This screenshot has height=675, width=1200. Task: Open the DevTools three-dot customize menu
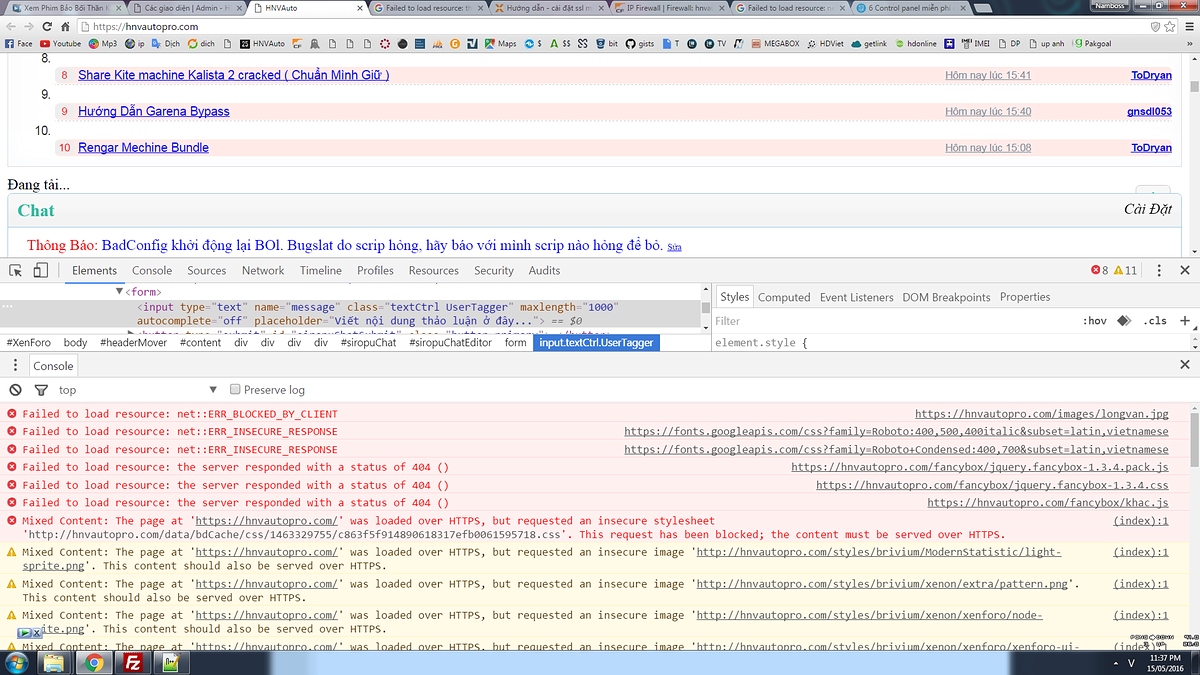tap(1159, 270)
